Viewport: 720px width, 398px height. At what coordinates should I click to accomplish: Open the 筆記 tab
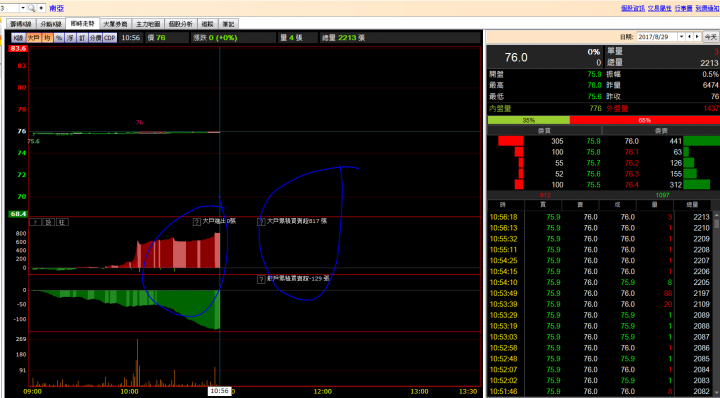[228, 24]
